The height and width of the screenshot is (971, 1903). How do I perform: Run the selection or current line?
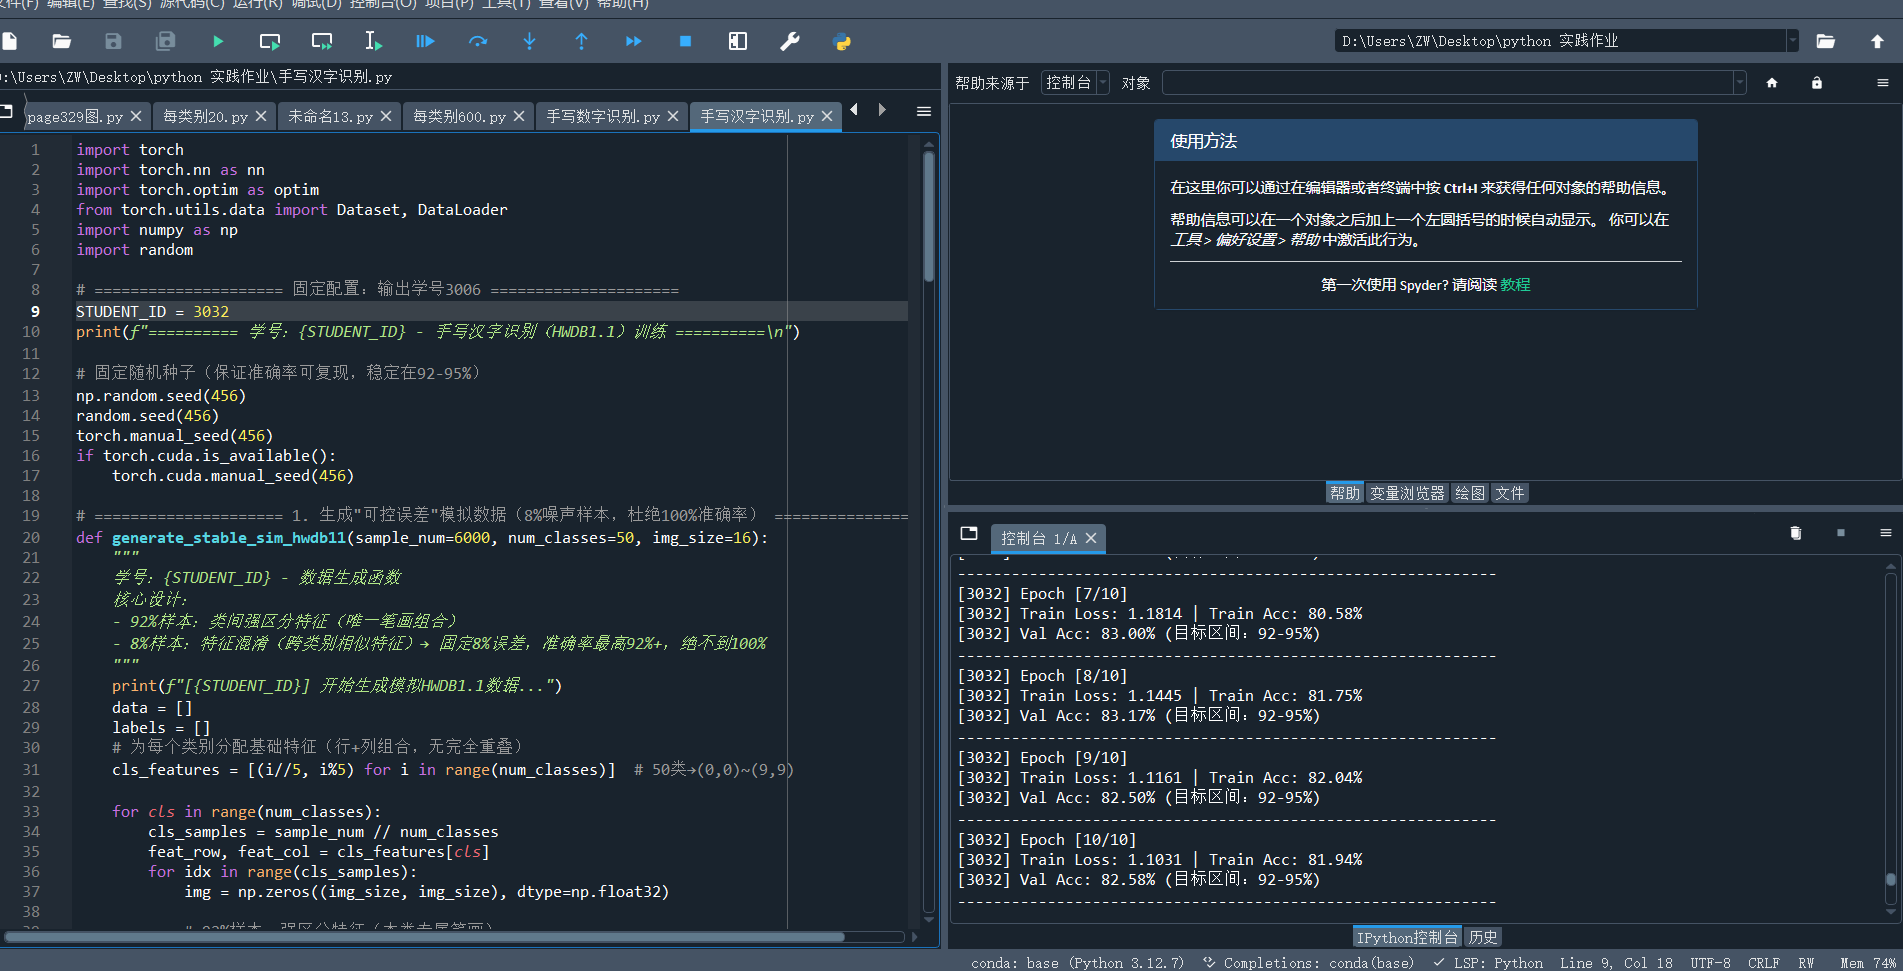[373, 41]
